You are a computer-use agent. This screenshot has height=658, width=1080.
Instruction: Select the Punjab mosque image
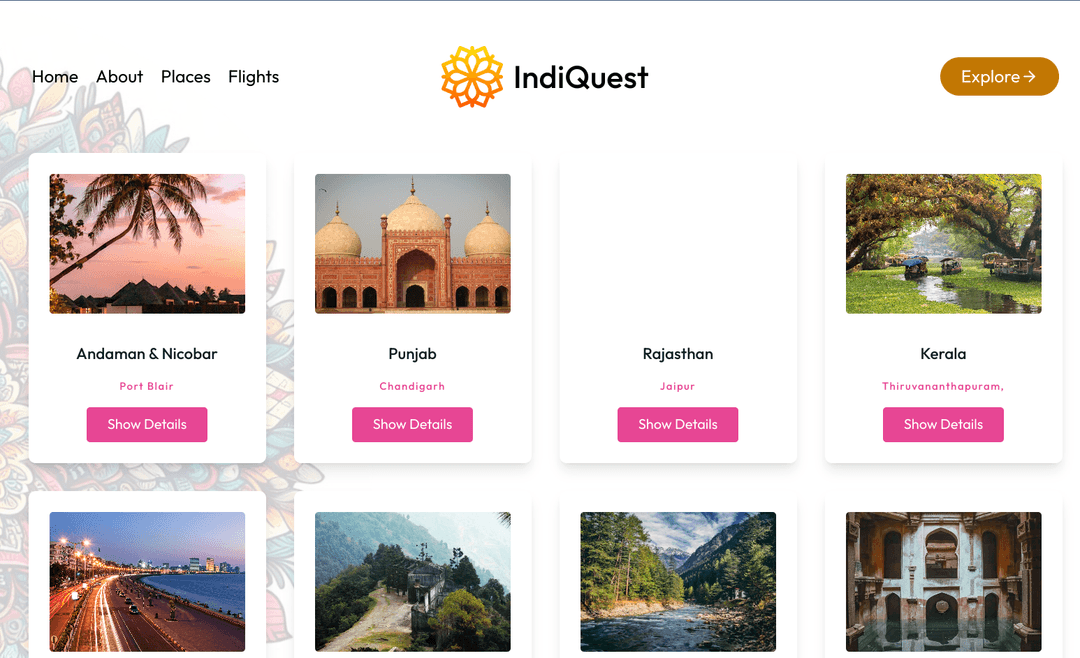coord(412,244)
